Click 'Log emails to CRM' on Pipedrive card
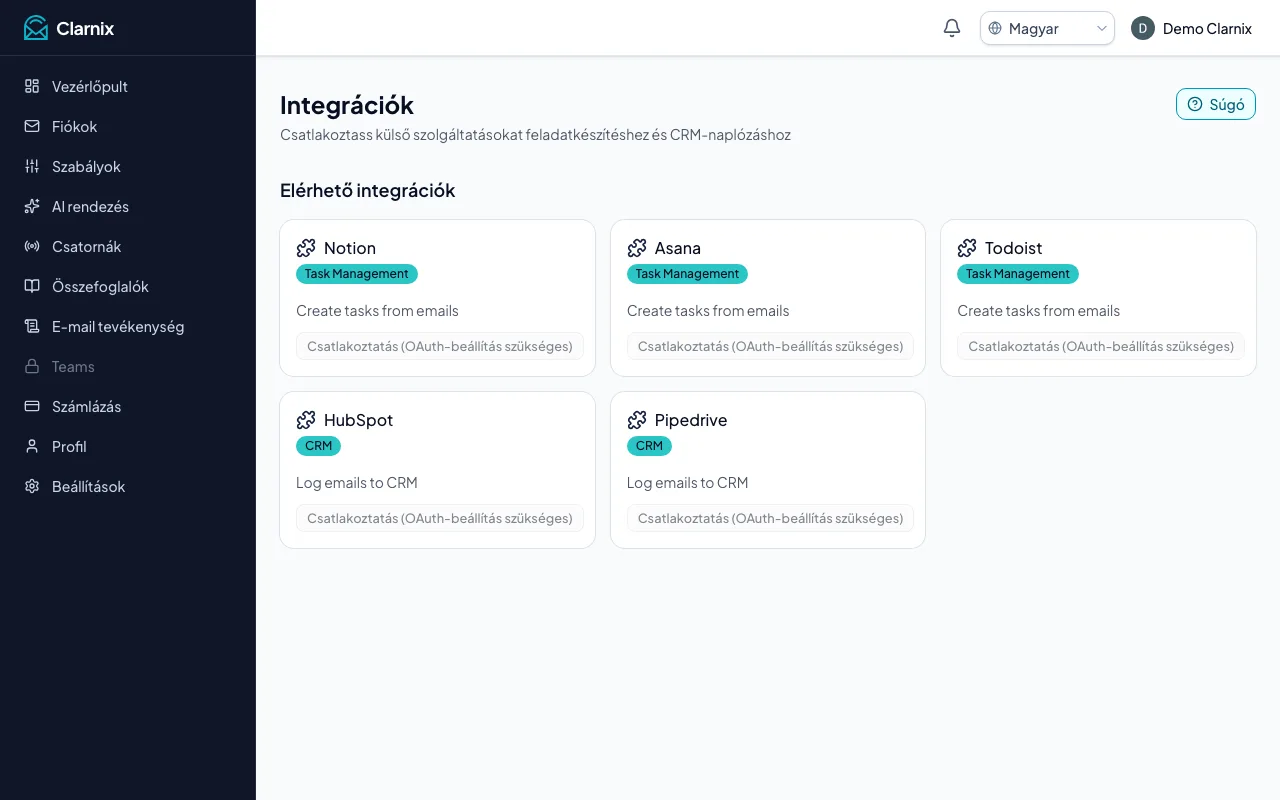This screenshot has height=800, width=1280. coord(687,483)
